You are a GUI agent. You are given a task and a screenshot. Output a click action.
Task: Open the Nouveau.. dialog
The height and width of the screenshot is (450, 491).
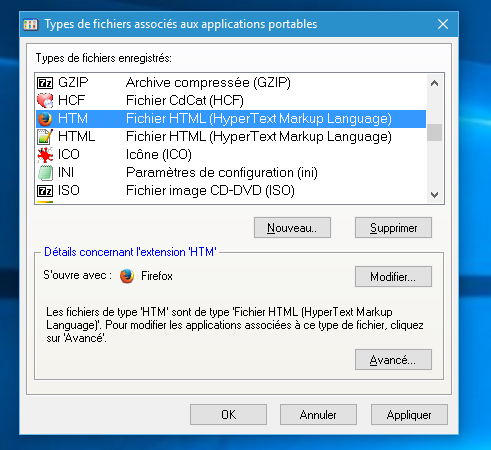(x=292, y=228)
